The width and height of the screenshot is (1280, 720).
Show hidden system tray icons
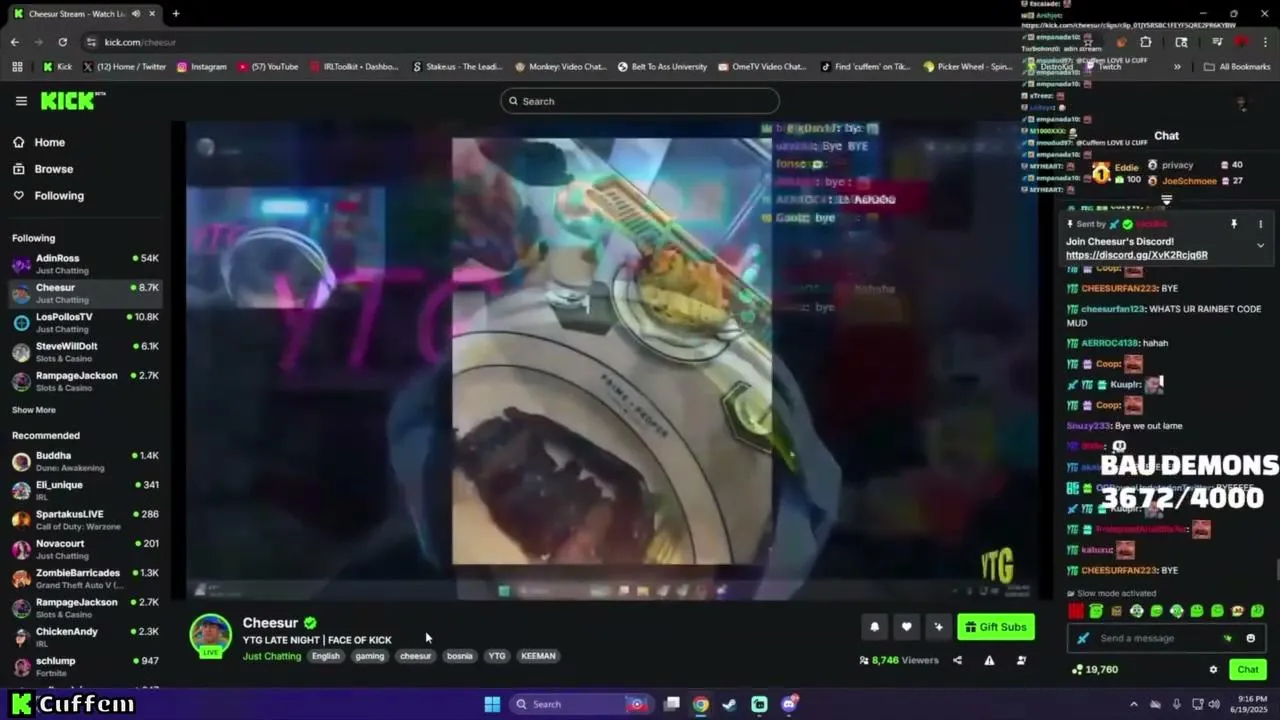point(1133,704)
